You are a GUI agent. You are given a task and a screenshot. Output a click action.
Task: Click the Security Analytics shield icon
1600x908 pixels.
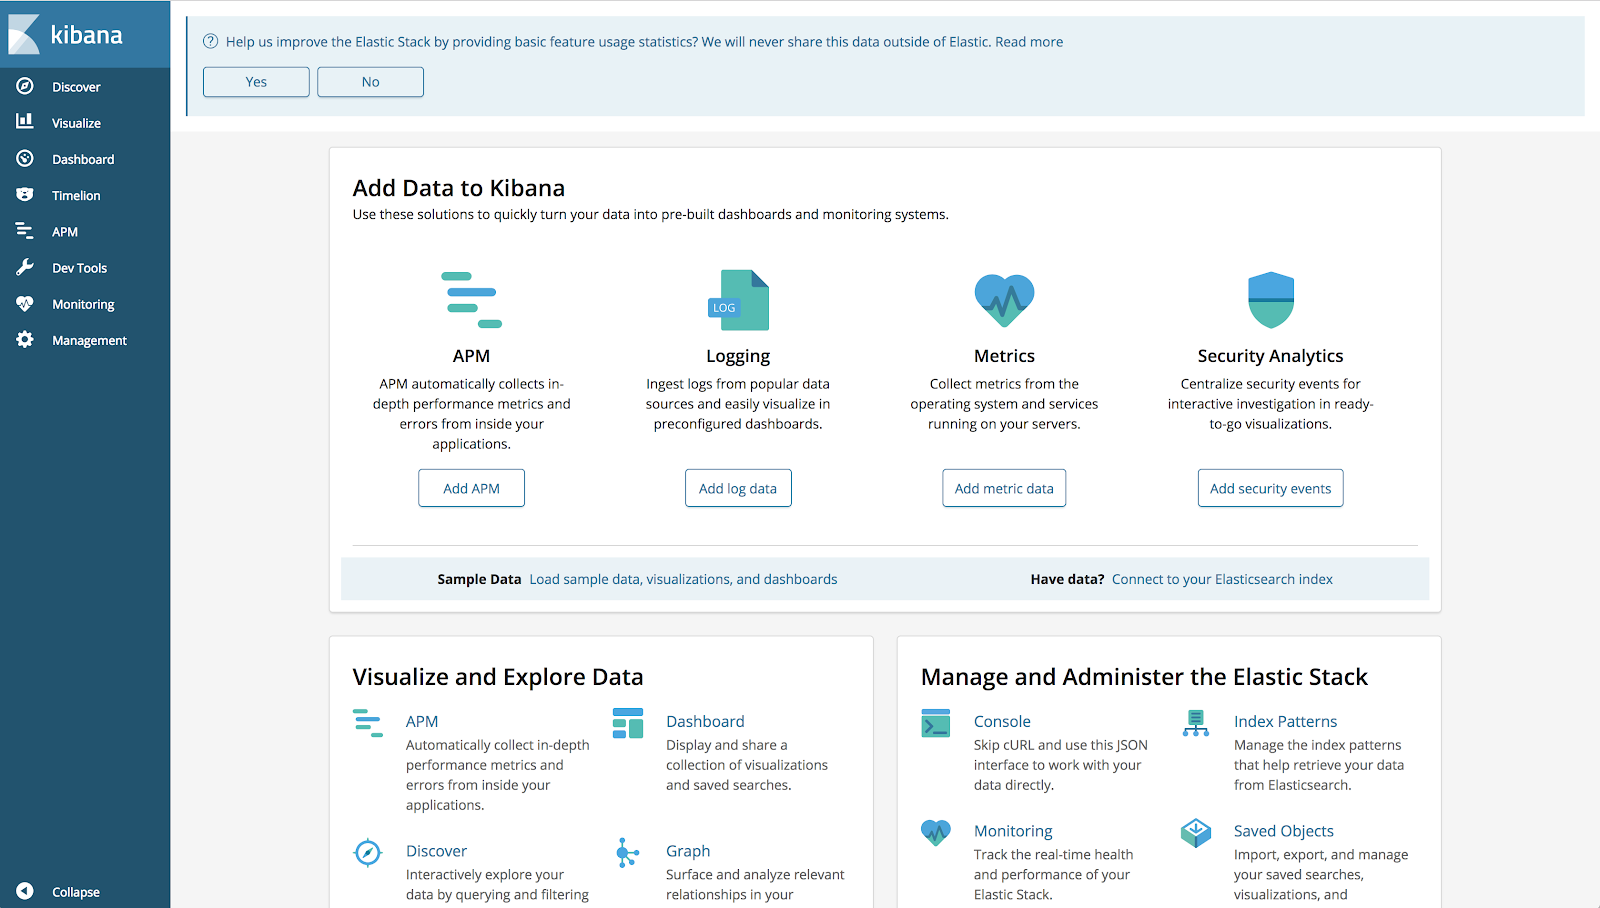(1271, 300)
